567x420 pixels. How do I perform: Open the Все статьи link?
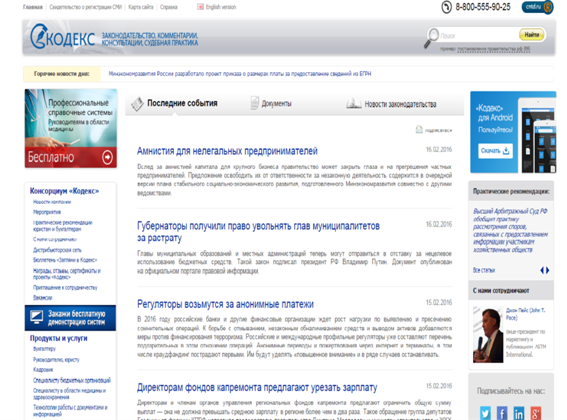point(484,270)
